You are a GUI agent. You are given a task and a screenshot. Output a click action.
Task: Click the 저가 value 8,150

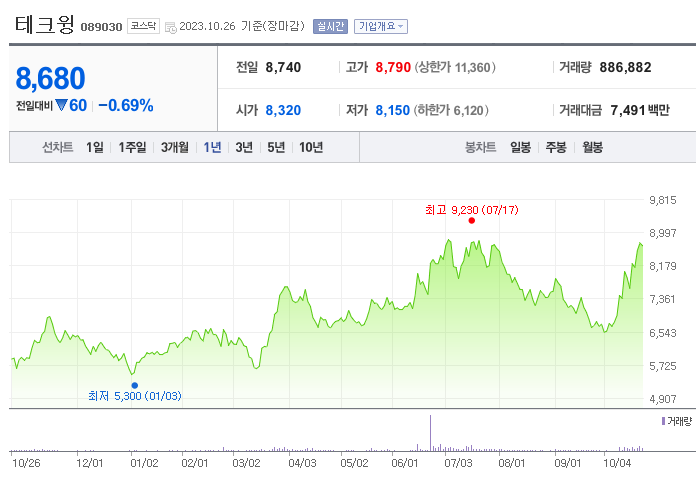coord(392,110)
